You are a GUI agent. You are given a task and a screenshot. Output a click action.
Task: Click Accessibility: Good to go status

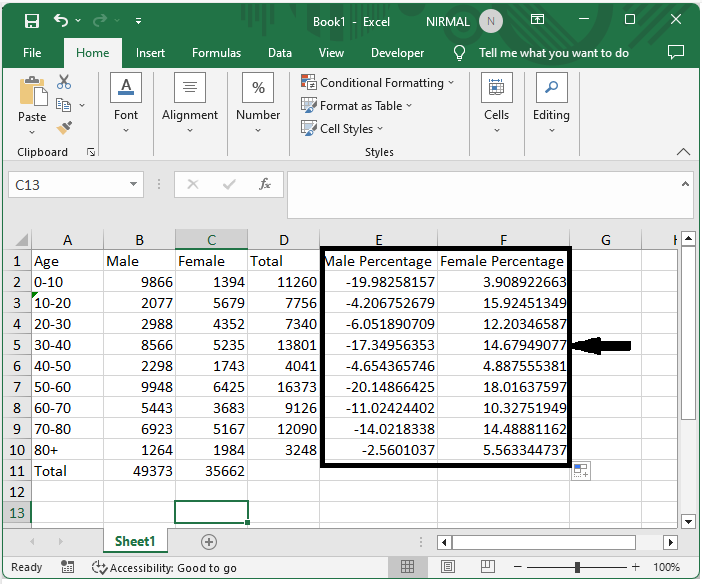pyautogui.click(x=164, y=567)
